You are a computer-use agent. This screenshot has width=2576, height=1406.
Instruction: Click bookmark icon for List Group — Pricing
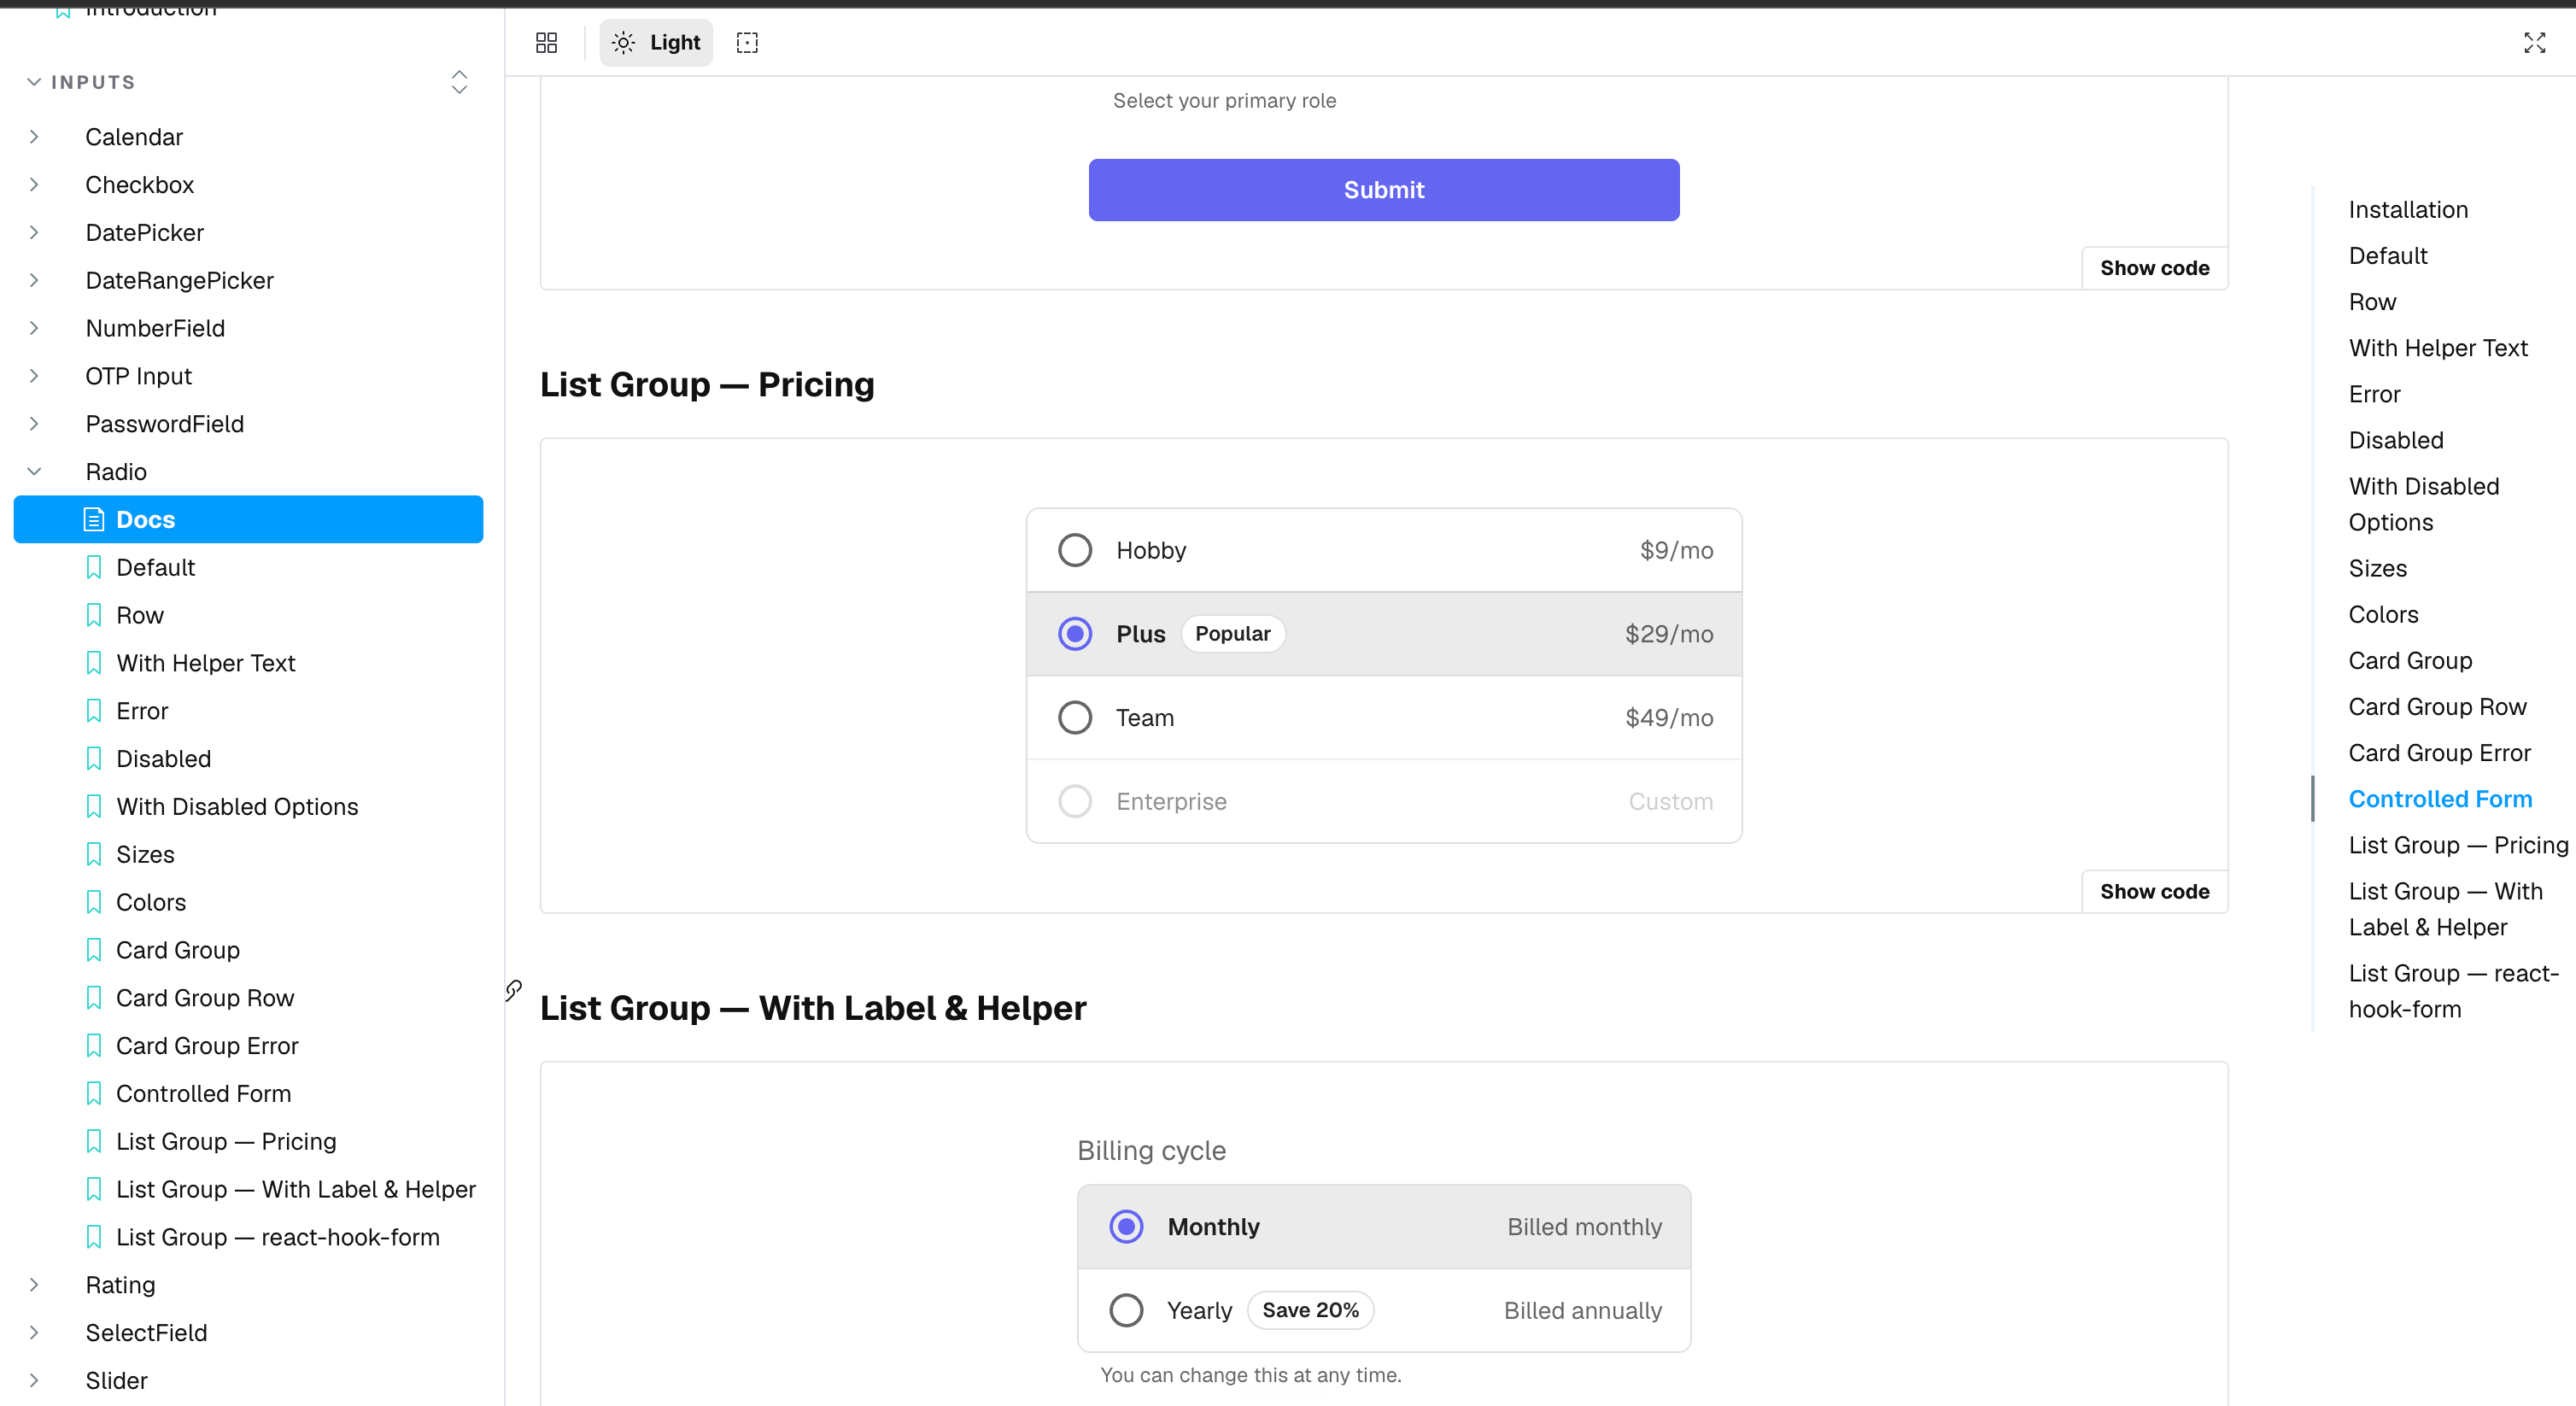(x=94, y=1143)
